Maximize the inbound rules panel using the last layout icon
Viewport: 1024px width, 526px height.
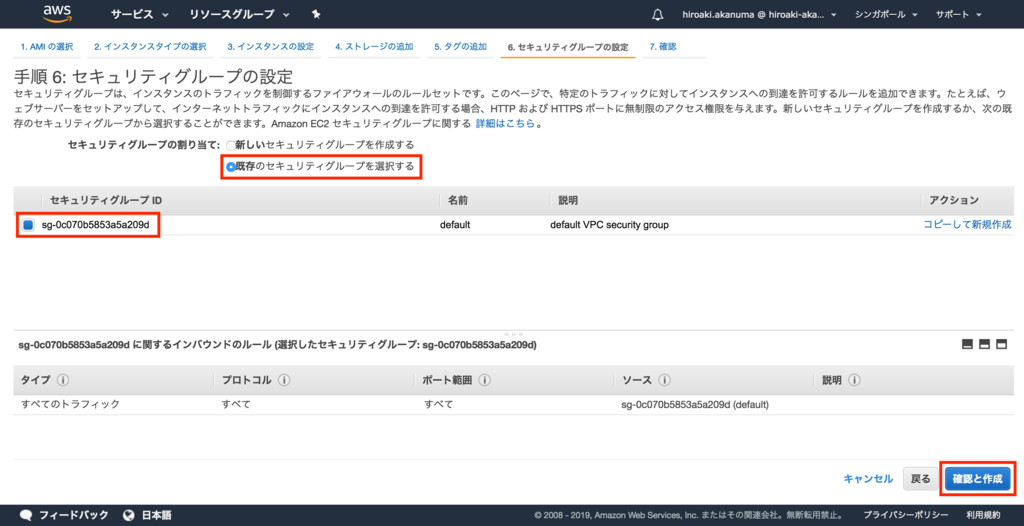1001,344
